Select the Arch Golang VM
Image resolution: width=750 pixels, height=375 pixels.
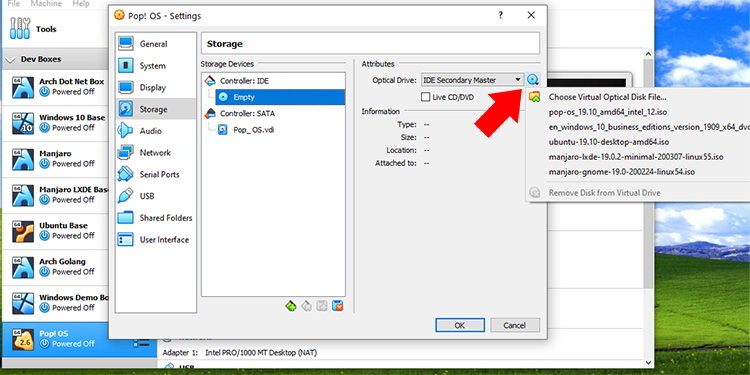pos(55,267)
